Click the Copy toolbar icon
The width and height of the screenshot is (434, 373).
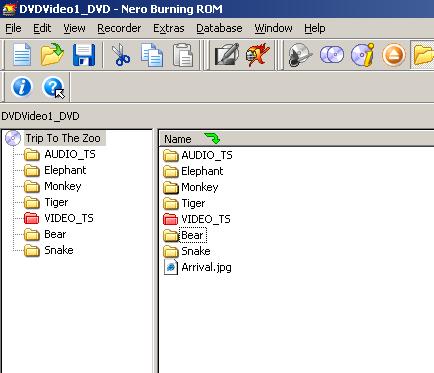[152, 54]
